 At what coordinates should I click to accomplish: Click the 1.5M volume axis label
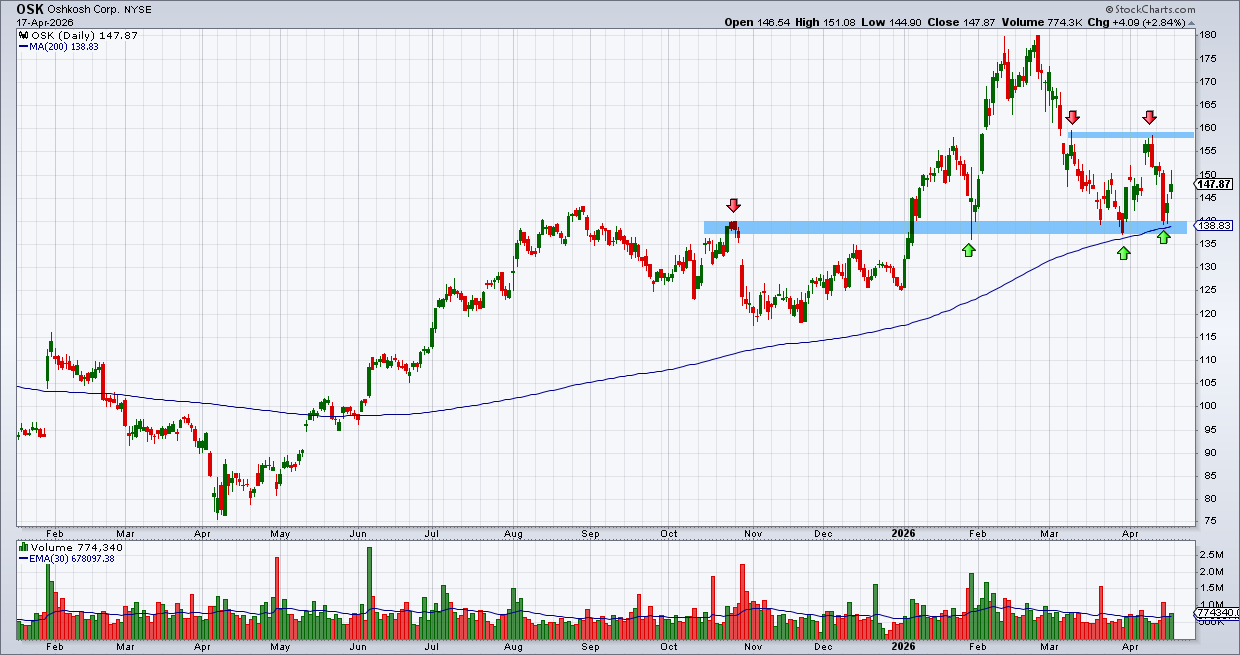(x=1211, y=588)
